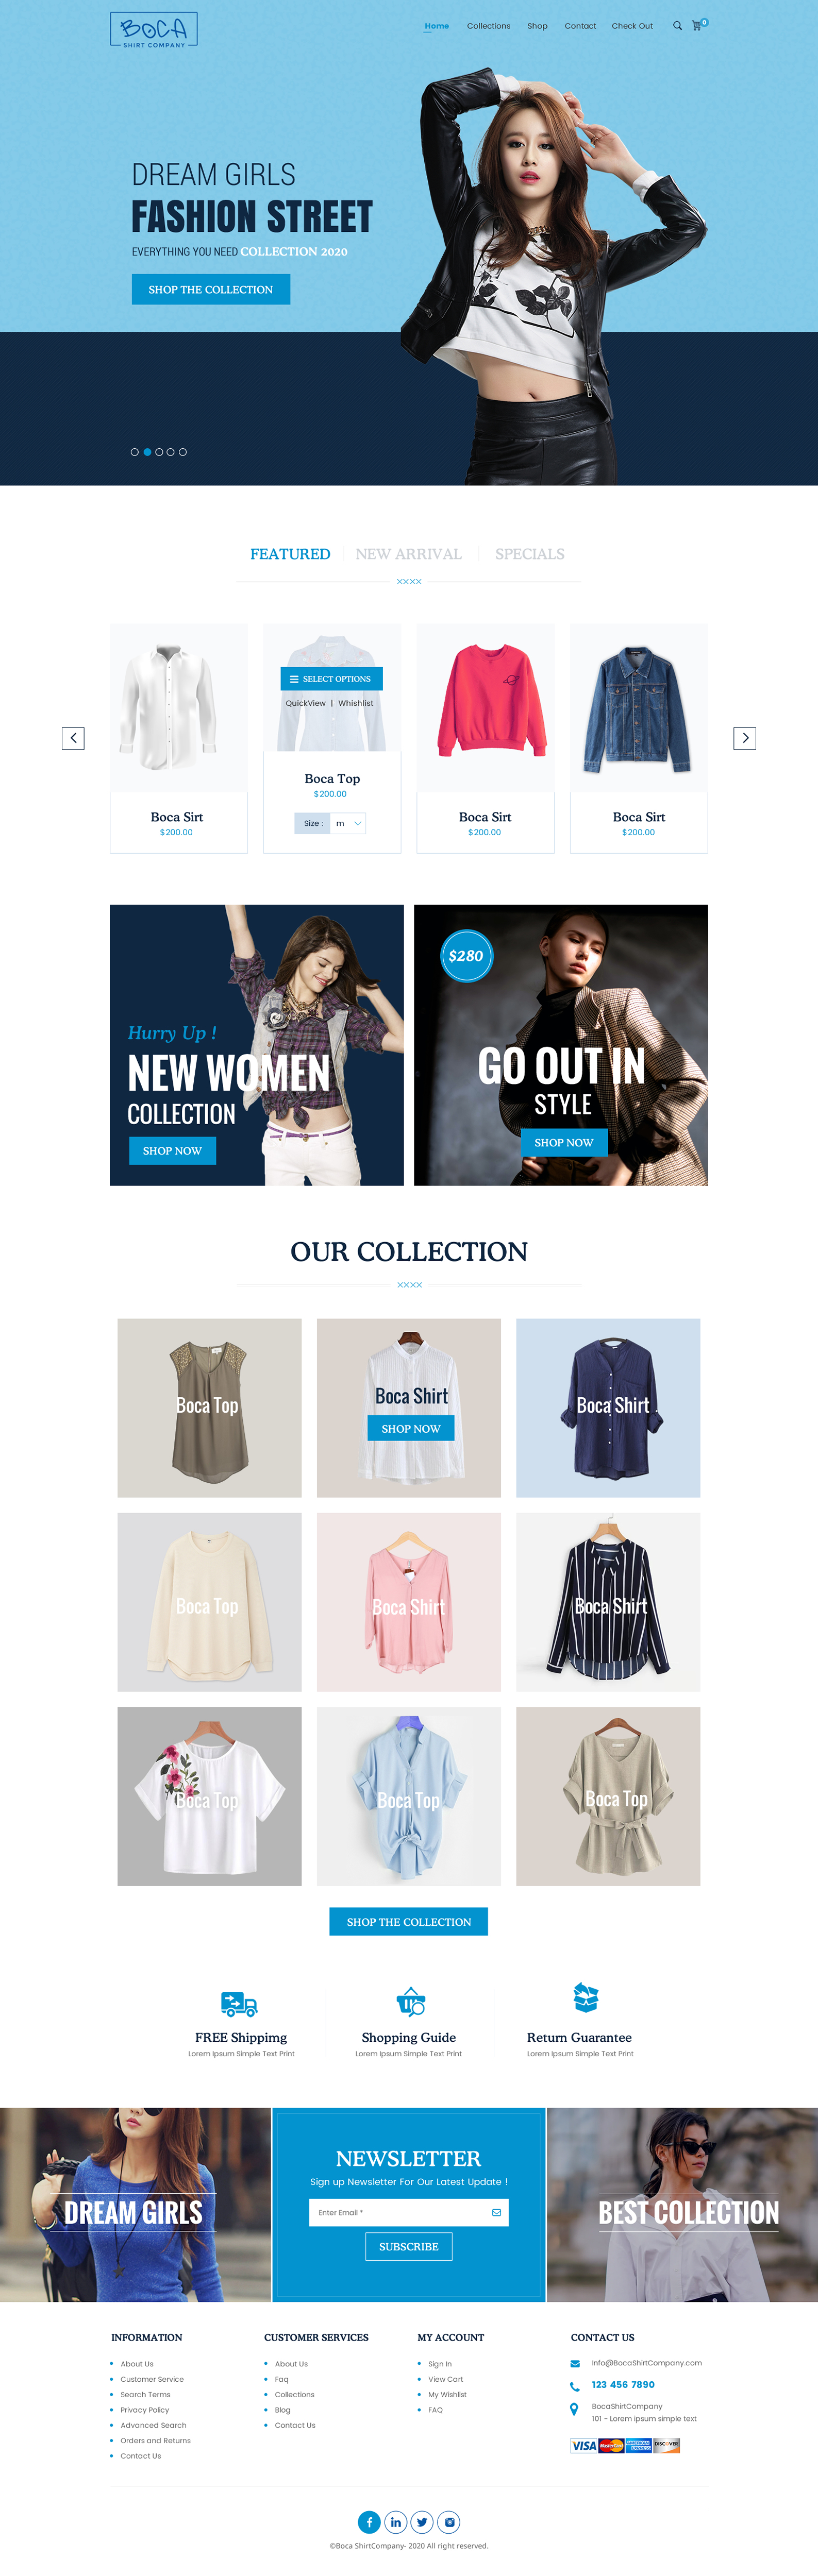The height and width of the screenshot is (2576, 818).
Task: Visit the LinkedIn social icon in footer
Action: click(x=396, y=2521)
